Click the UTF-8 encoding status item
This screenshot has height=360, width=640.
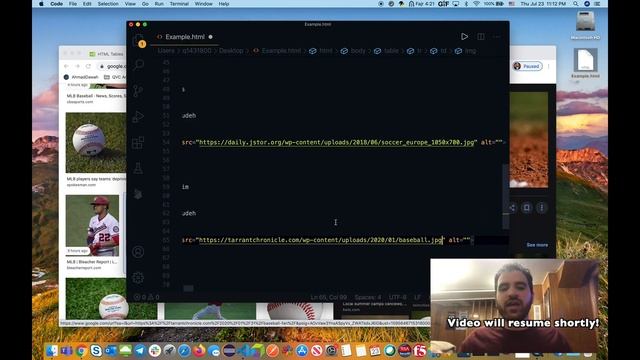coord(398,297)
